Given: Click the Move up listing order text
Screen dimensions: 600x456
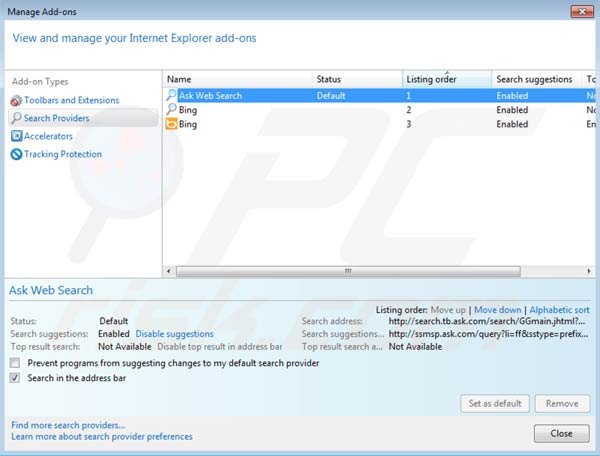Looking at the screenshot, I should click(x=448, y=310).
